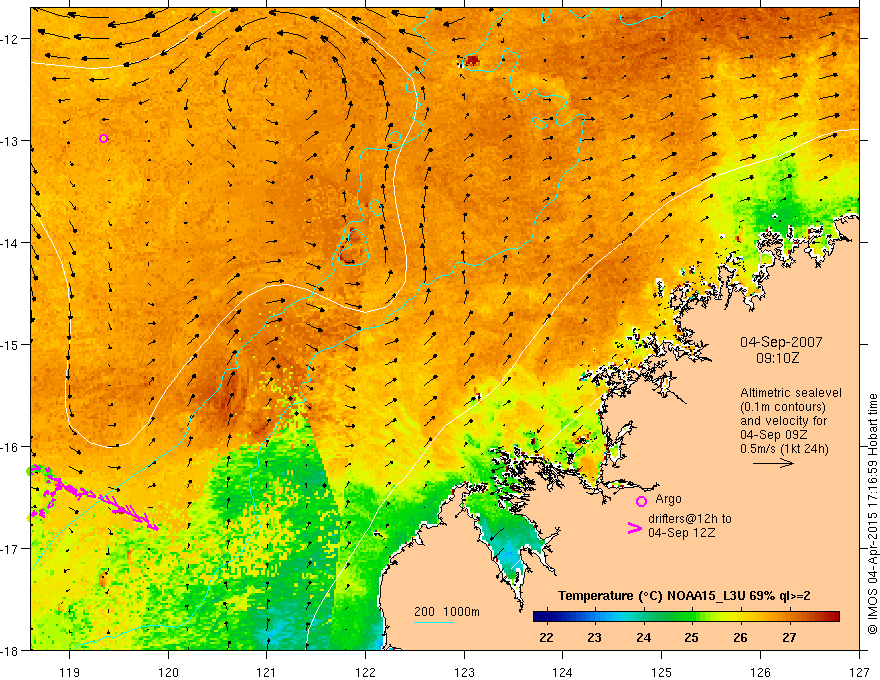Click the magenta Argo circle in the legend
The image size is (880, 680).
pos(641,501)
